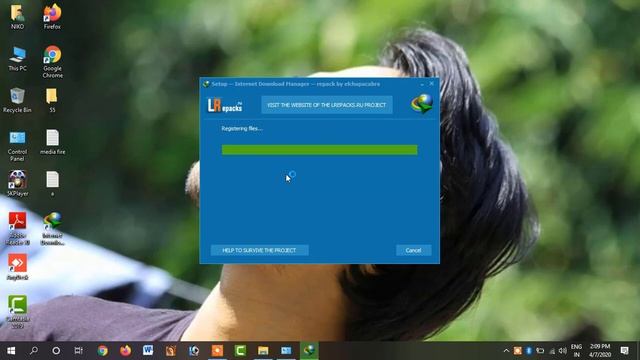This screenshot has height=360, width=640.
Task: Click the Cancel button in Setup
Action: [x=413, y=250]
